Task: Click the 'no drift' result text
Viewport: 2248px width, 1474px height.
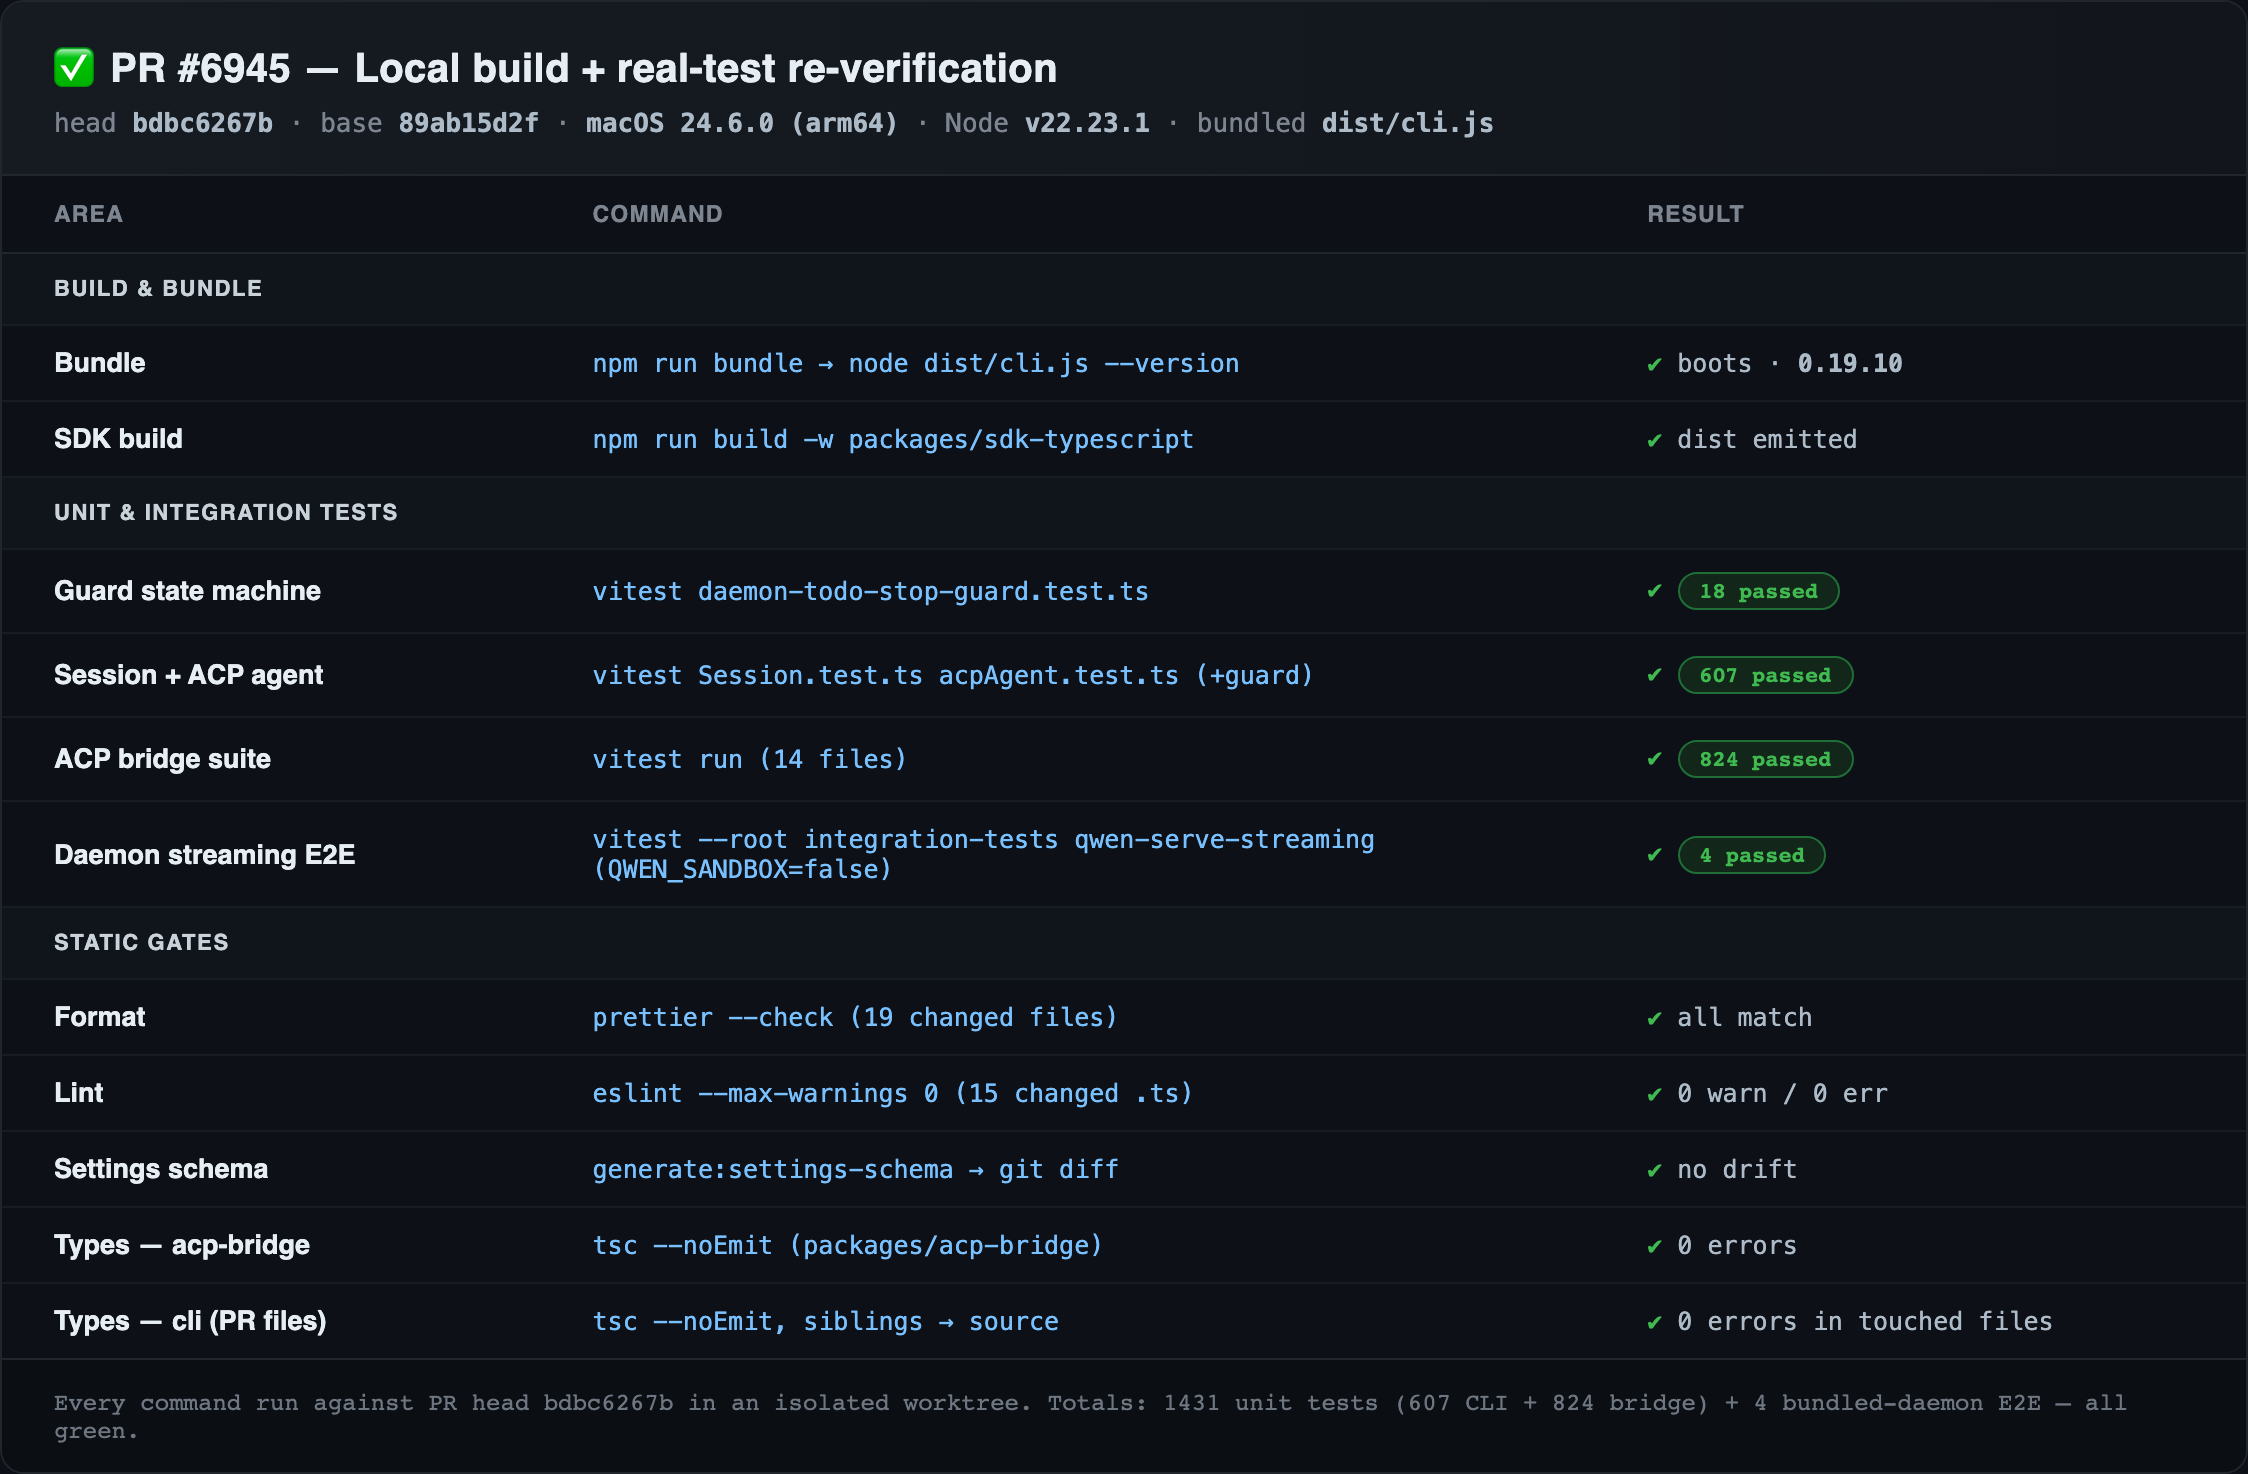Action: [1737, 1170]
